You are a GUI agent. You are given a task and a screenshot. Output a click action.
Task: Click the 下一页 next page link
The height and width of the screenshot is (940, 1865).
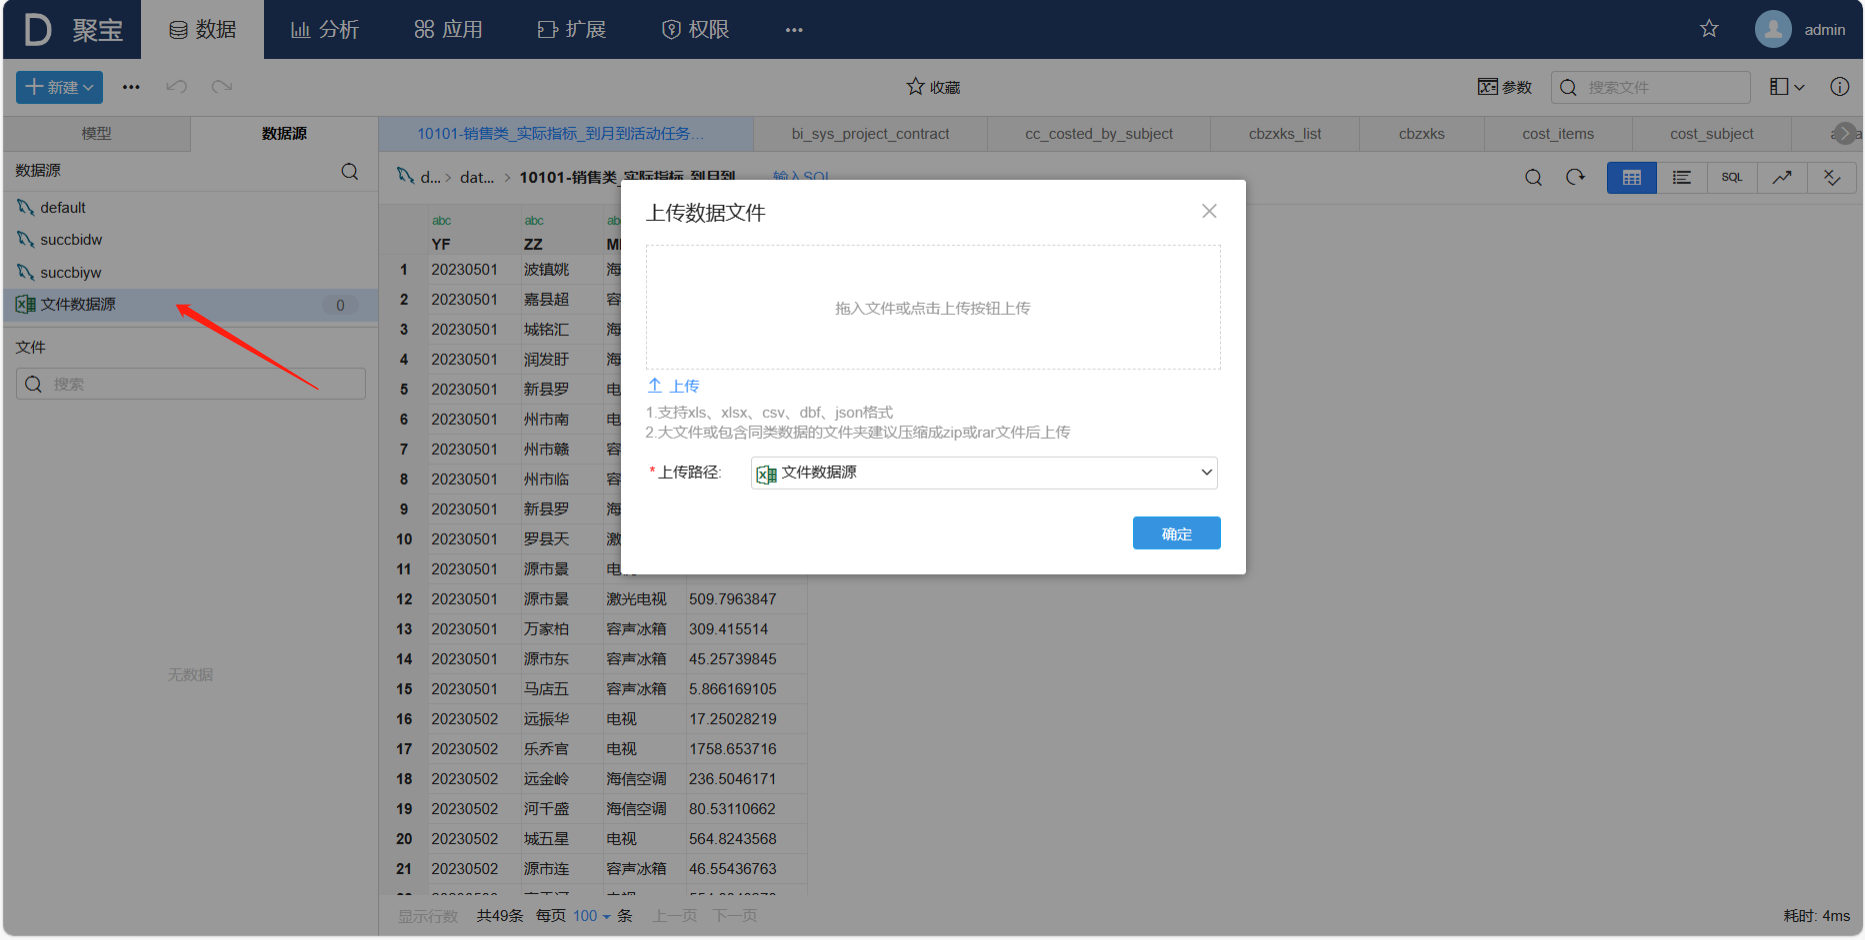click(x=735, y=916)
